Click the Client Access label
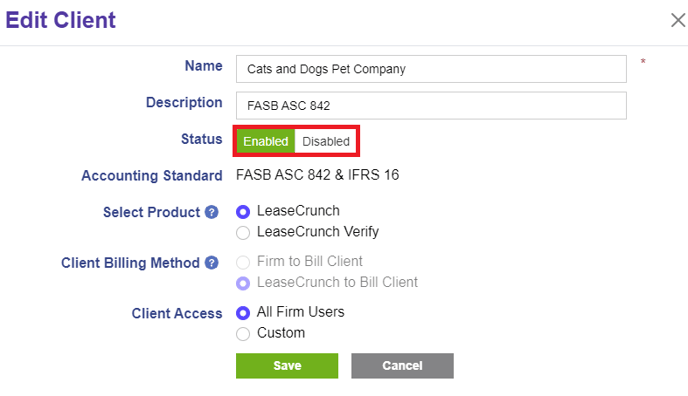 click(177, 314)
